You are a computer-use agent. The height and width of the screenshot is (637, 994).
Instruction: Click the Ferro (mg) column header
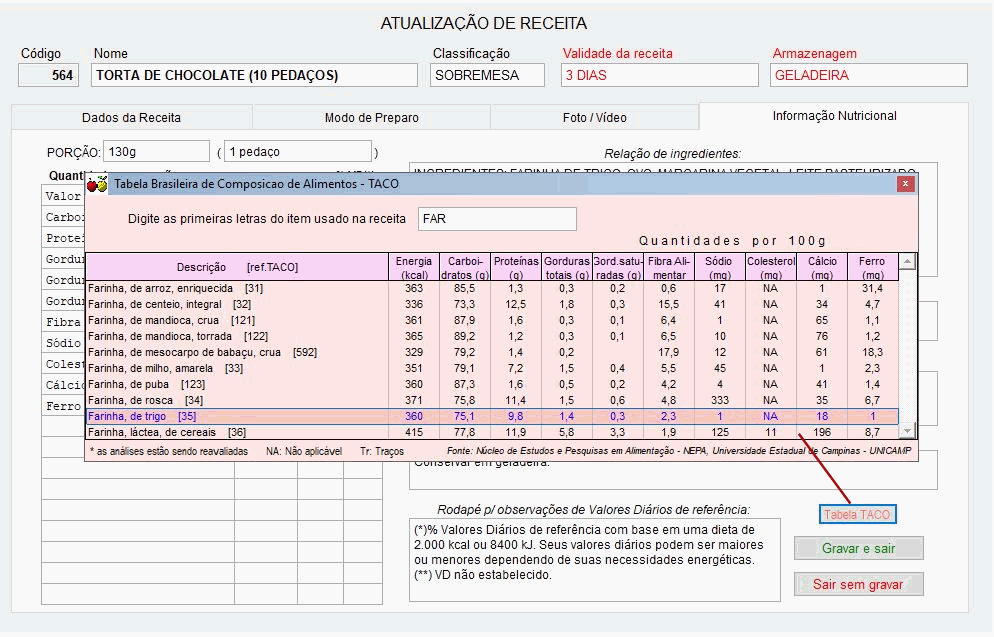872,267
